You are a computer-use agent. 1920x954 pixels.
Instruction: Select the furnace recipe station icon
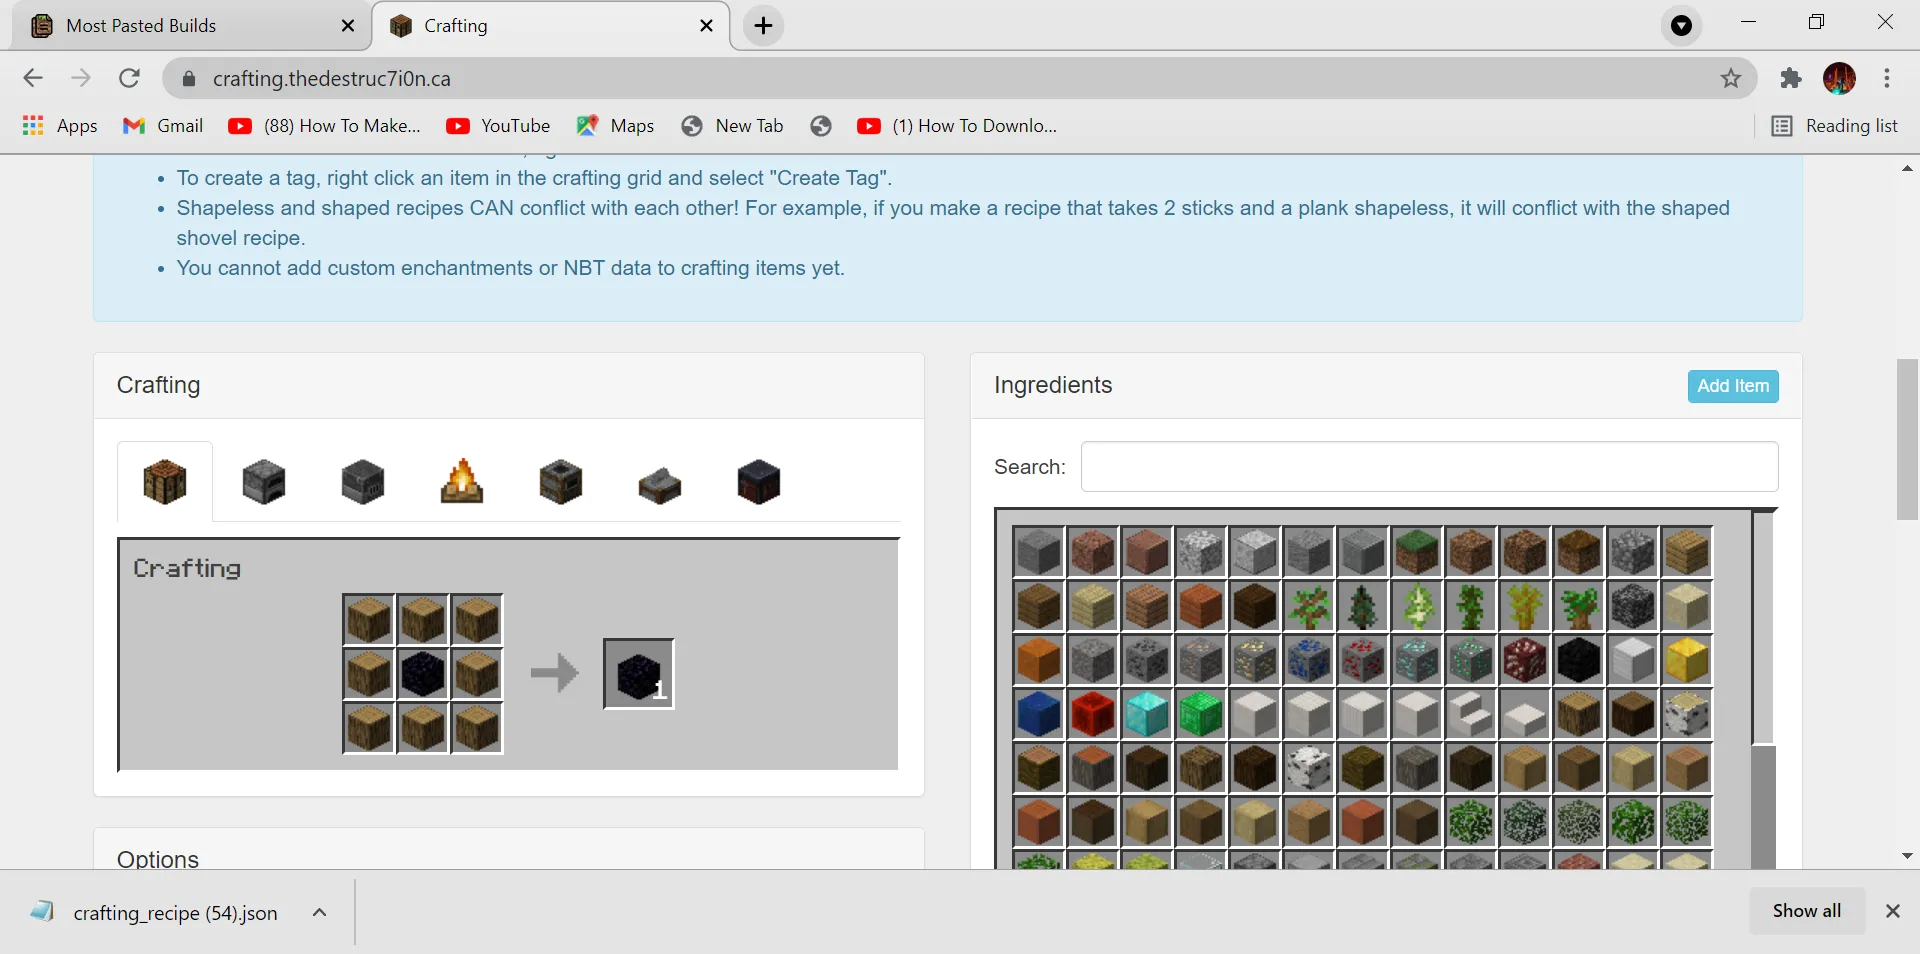263,483
